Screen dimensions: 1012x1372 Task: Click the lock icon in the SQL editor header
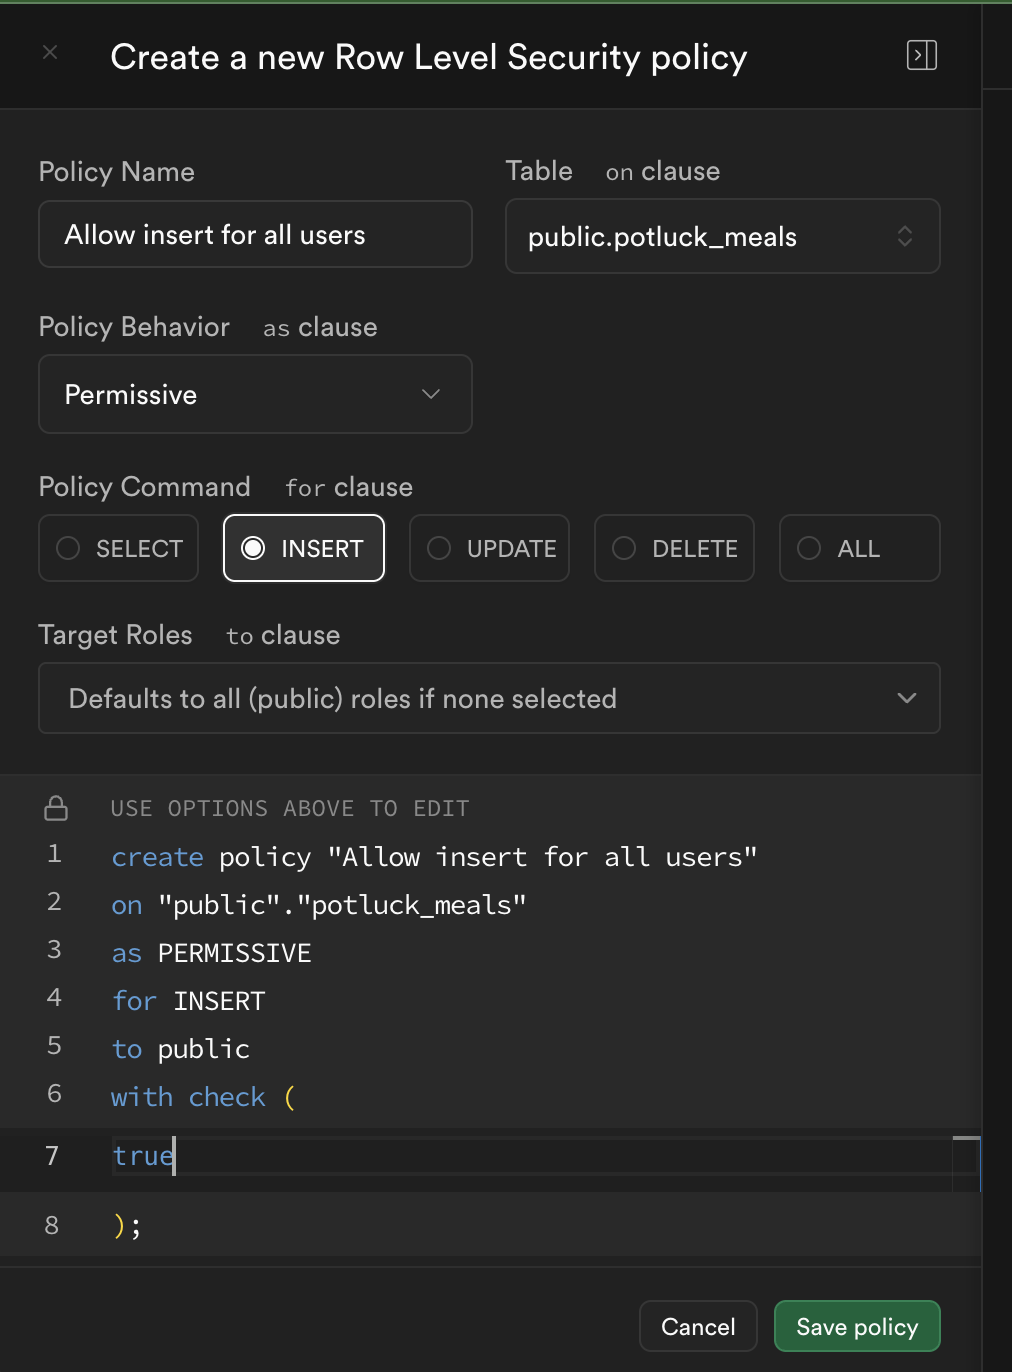coord(55,808)
